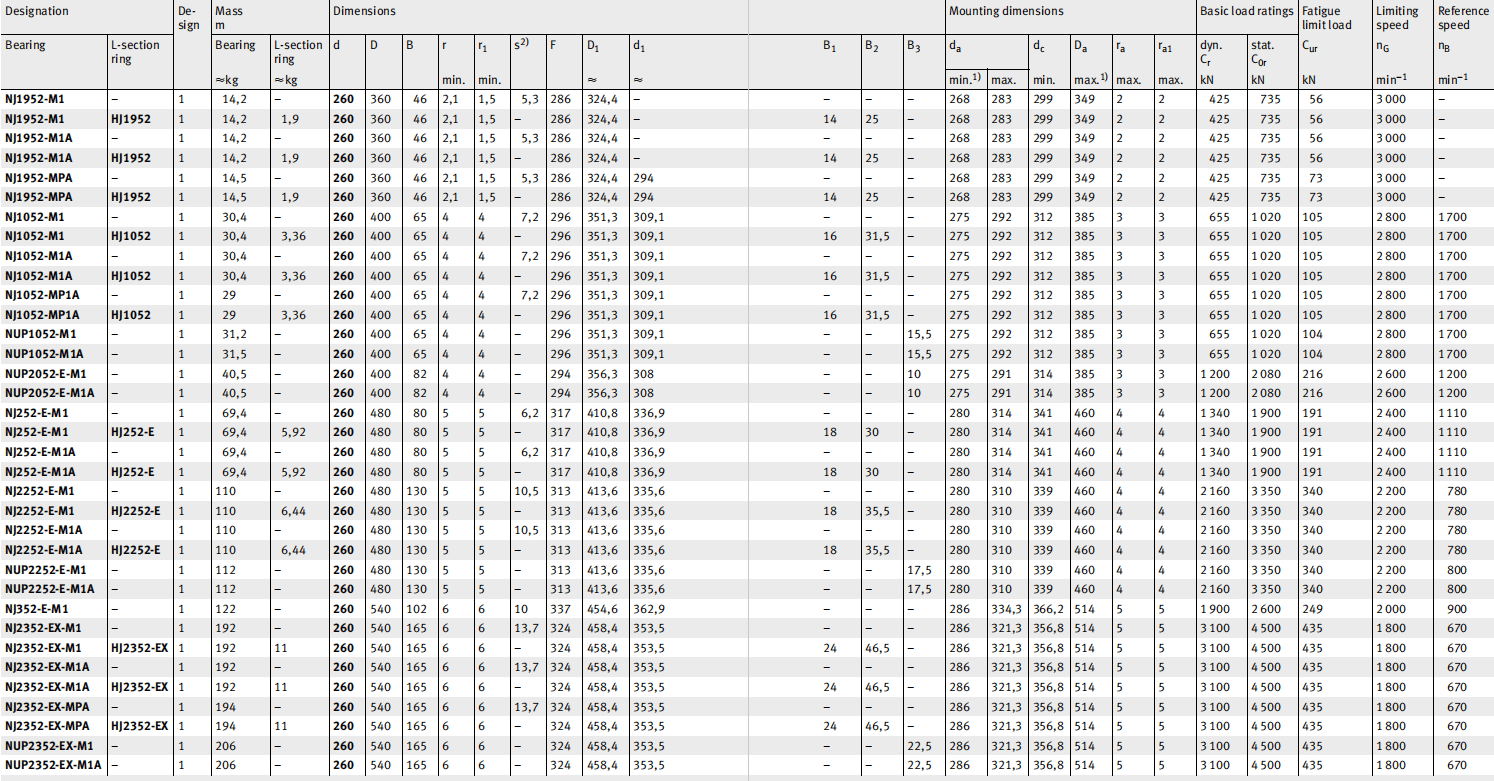Select the 454,2 D1 dimension value
This screenshot has height=781, width=1494.
601,609
